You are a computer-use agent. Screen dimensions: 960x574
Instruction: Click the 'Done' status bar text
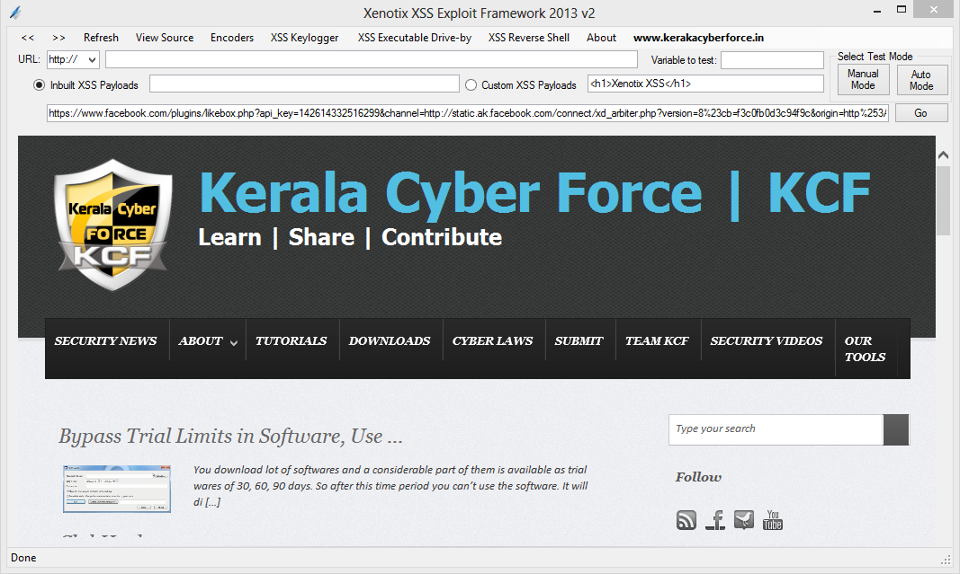(x=23, y=557)
